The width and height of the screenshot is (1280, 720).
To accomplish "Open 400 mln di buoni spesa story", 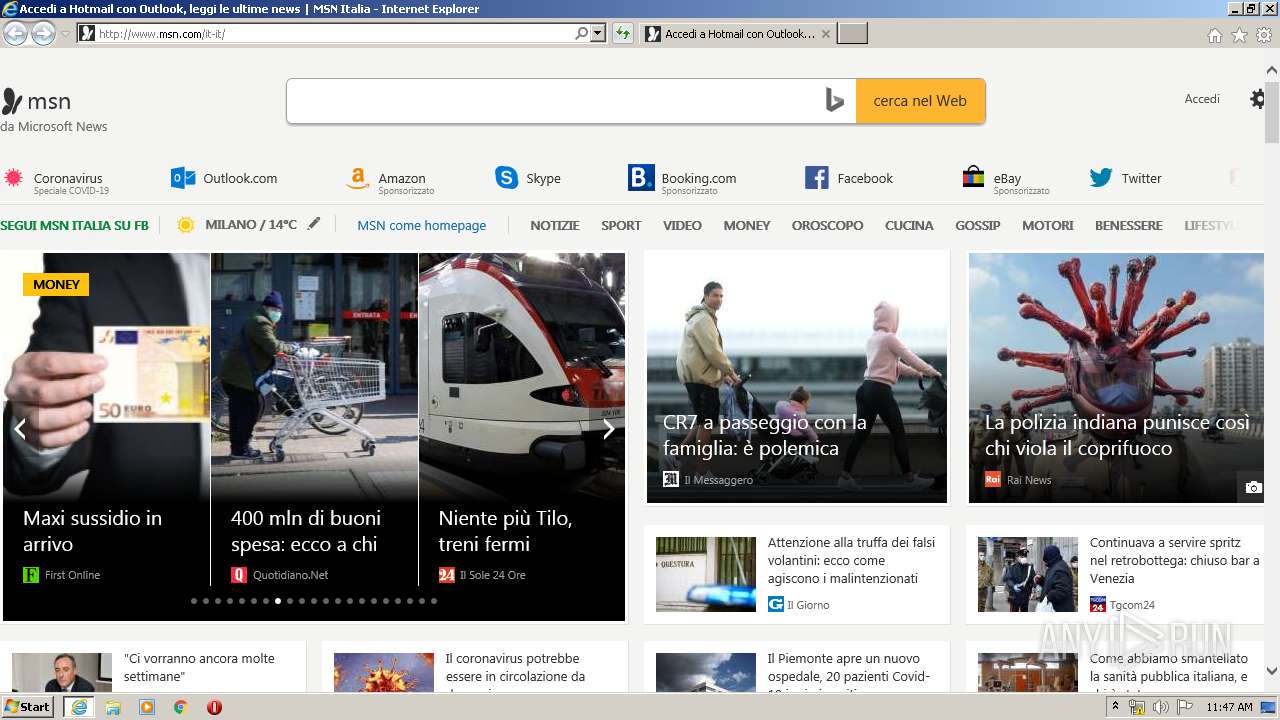I will pyautogui.click(x=306, y=531).
